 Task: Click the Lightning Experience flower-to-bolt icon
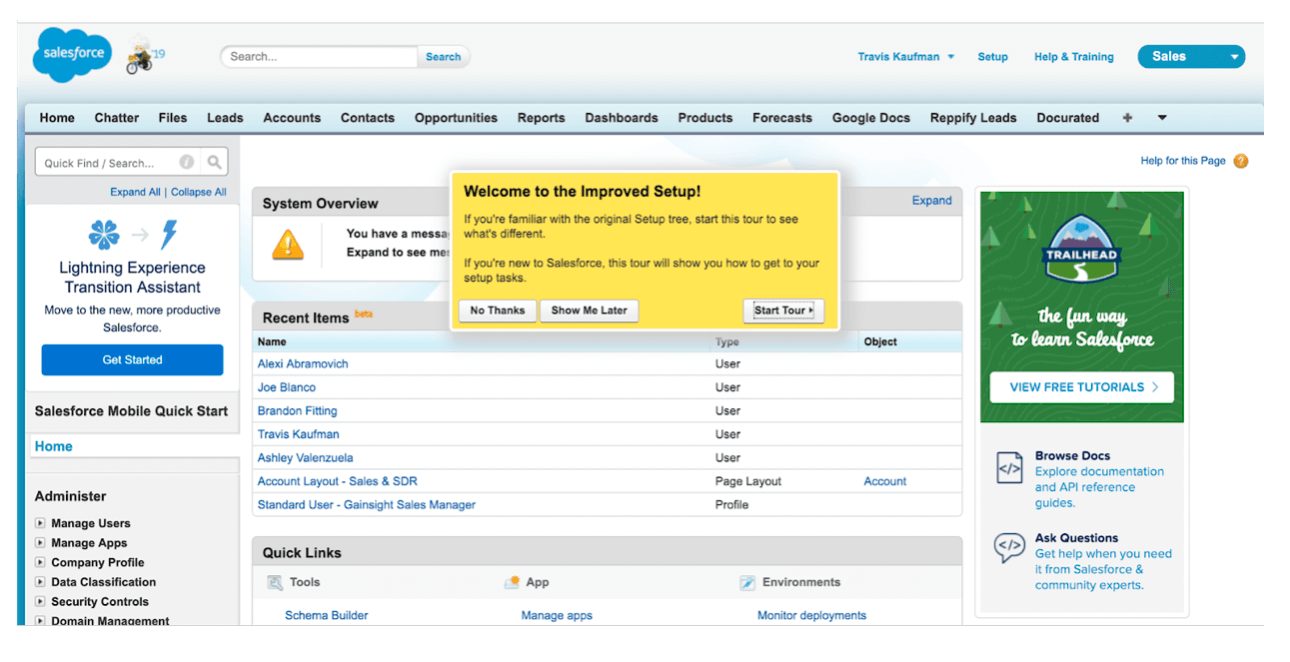pos(133,235)
